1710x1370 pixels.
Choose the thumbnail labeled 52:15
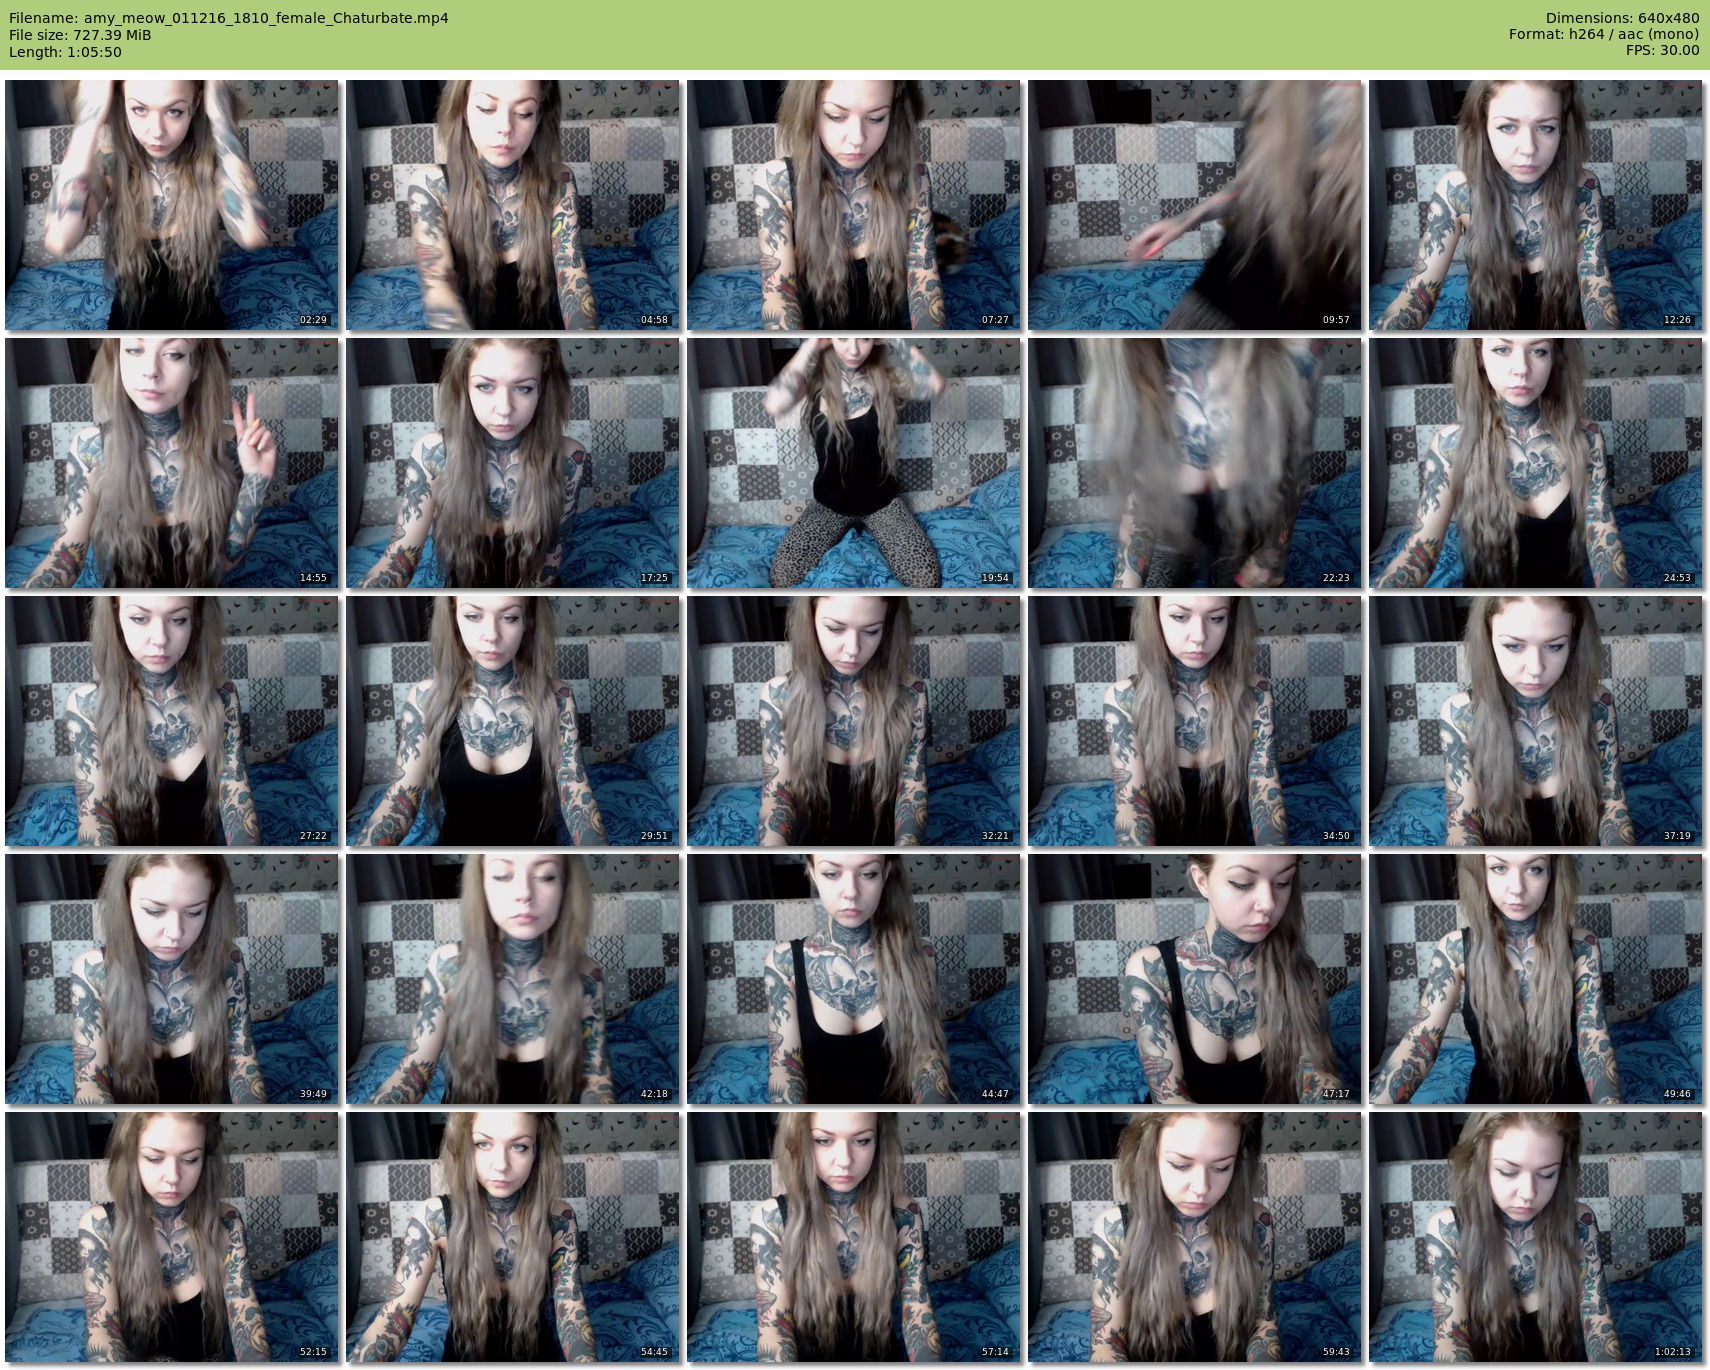tap(172, 1237)
